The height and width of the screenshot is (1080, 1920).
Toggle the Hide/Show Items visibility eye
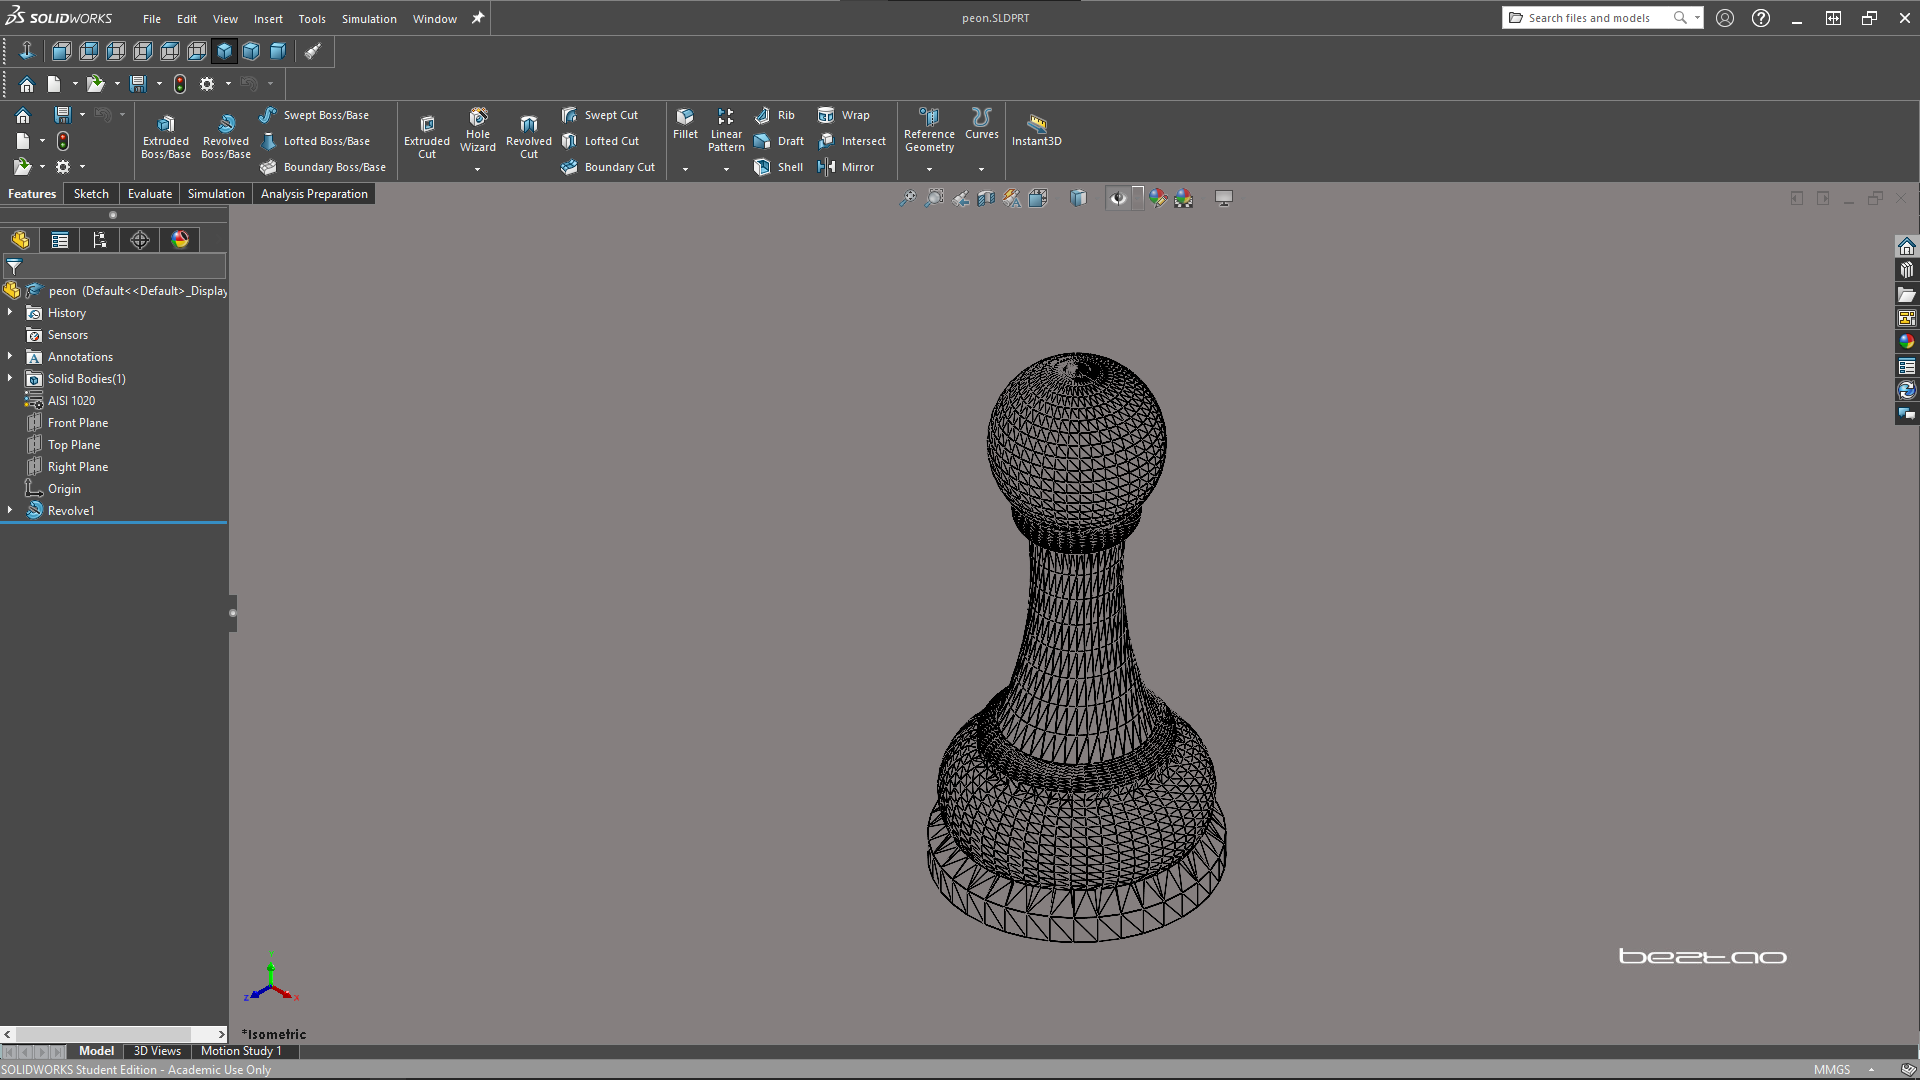[1118, 198]
